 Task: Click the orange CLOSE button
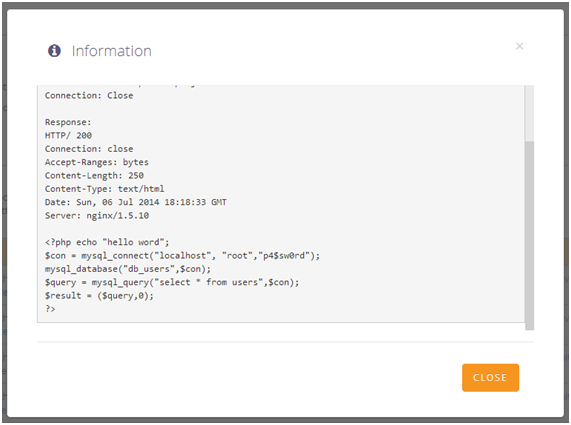pyautogui.click(x=490, y=377)
